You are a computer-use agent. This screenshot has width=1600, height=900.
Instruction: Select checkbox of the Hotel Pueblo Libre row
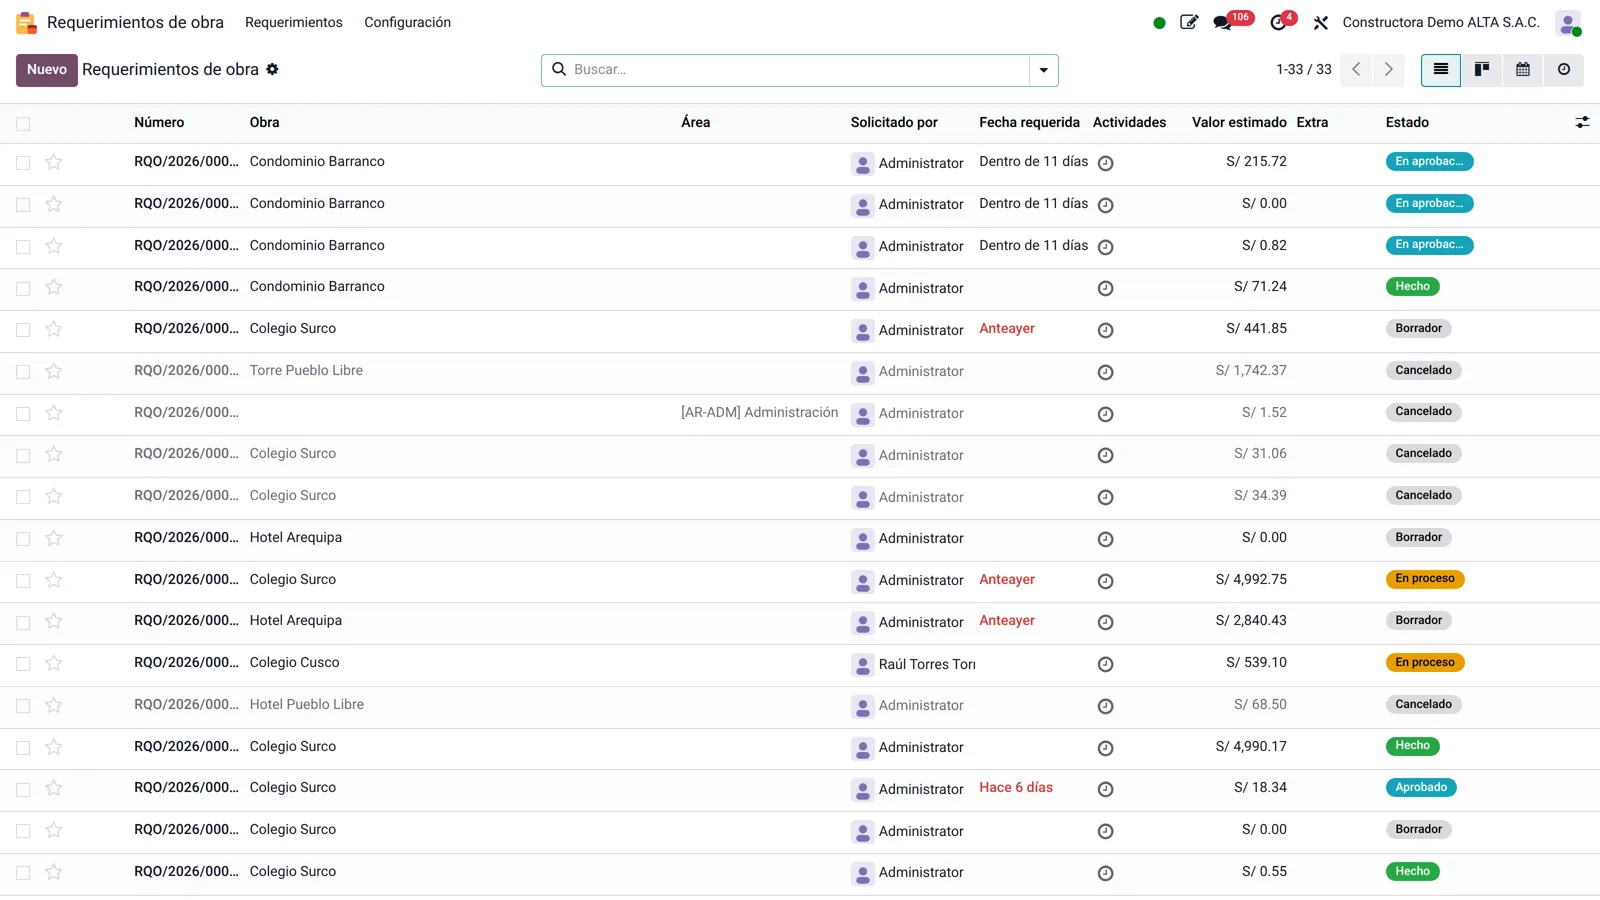(23, 706)
